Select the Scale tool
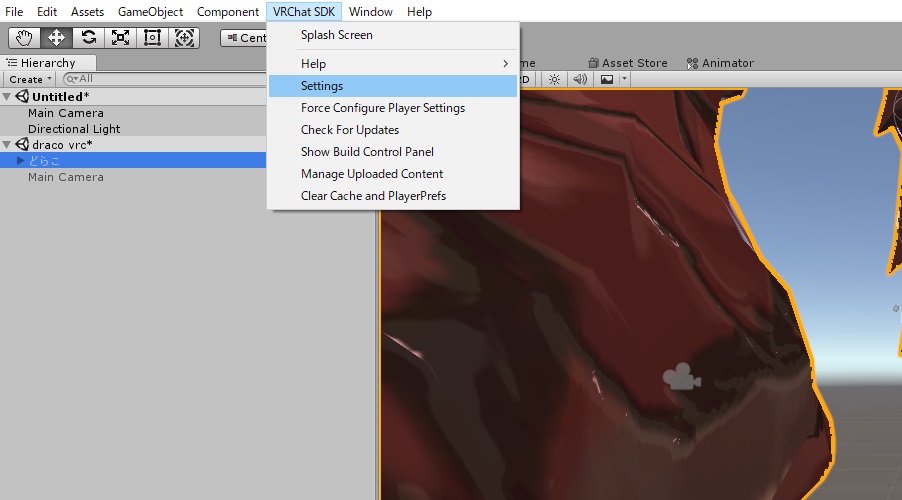902x500 pixels. (x=120, y=38)
